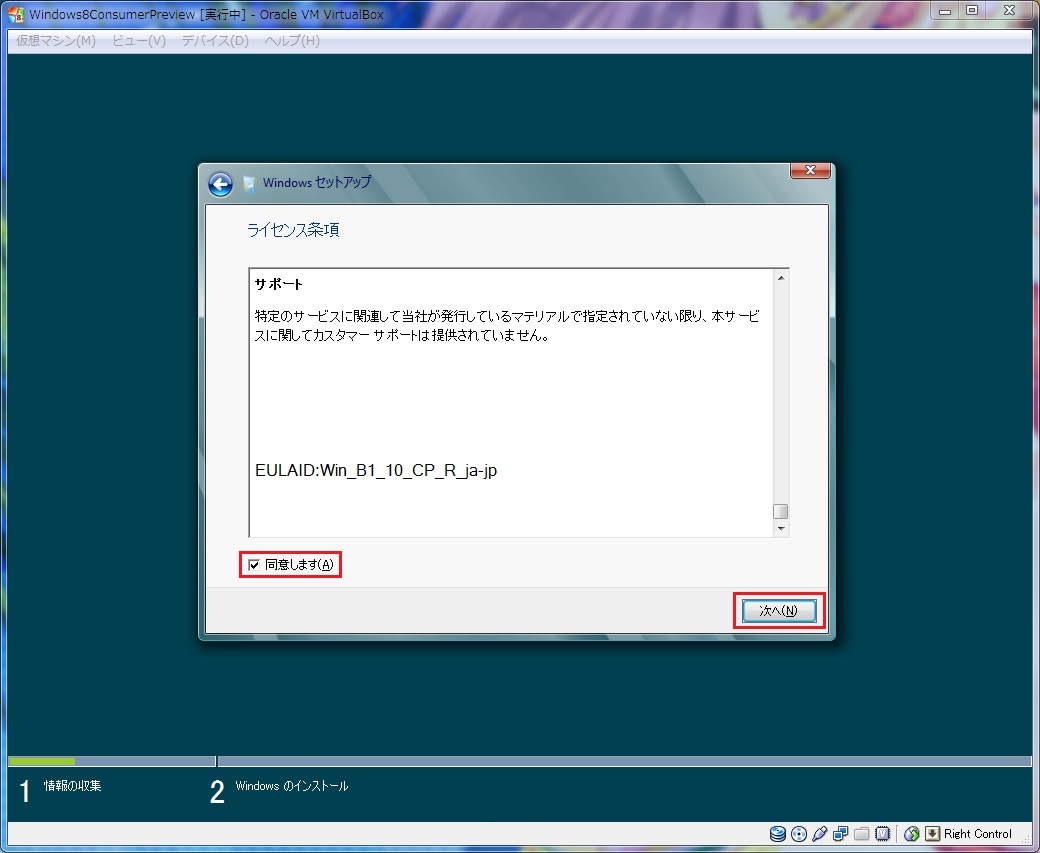
Task: Open the ヘルプ(H) menu
Action: point(292,41)
